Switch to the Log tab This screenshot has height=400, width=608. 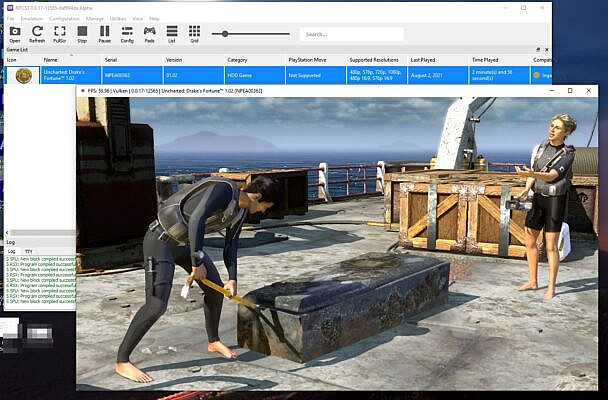[12, 251]
